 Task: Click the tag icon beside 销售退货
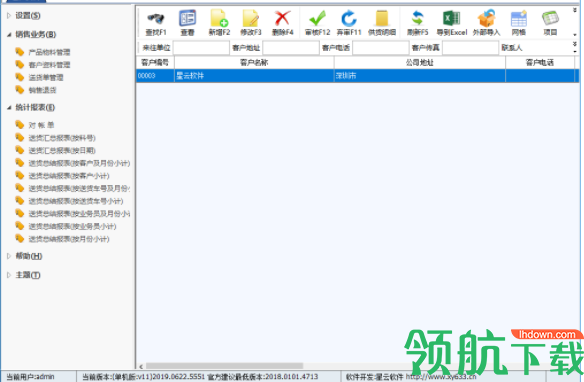pos(20,90)
